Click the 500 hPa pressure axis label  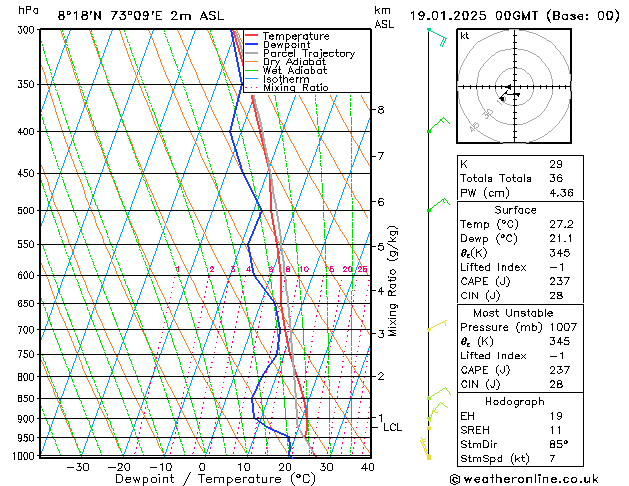[28, 211]
